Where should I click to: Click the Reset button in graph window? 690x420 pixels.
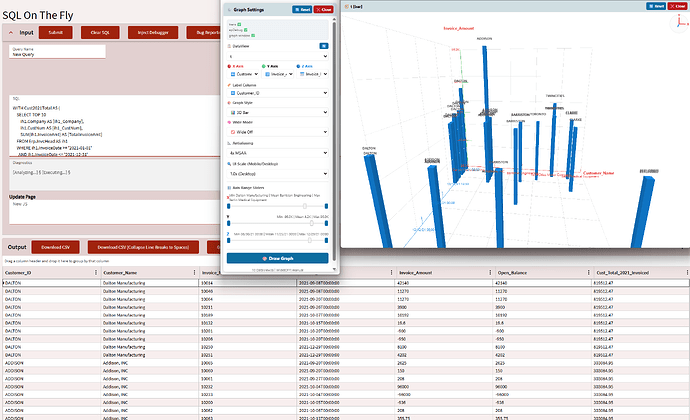coord(656,6)
